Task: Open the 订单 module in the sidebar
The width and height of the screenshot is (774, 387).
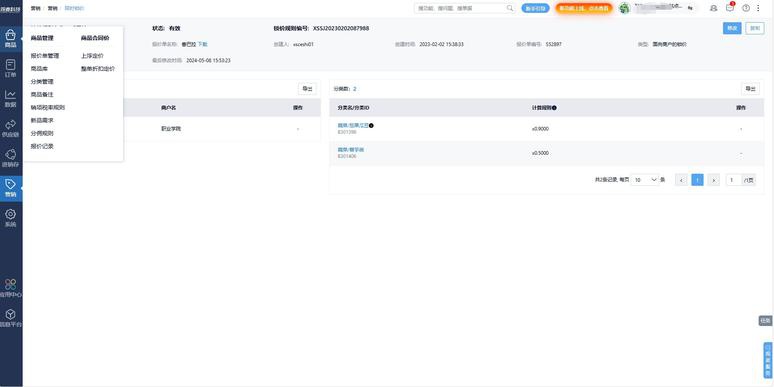Action: 10,68
